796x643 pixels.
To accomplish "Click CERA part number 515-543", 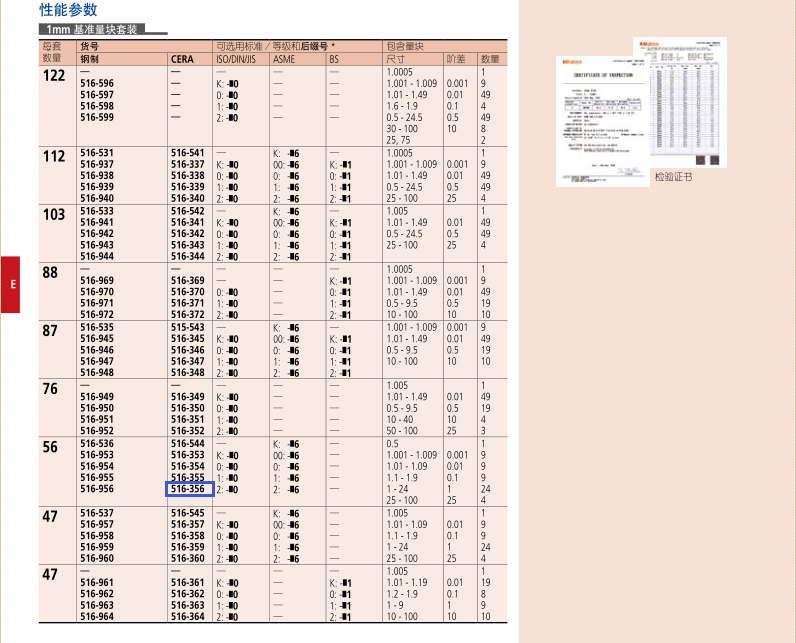I will (188, 327).
